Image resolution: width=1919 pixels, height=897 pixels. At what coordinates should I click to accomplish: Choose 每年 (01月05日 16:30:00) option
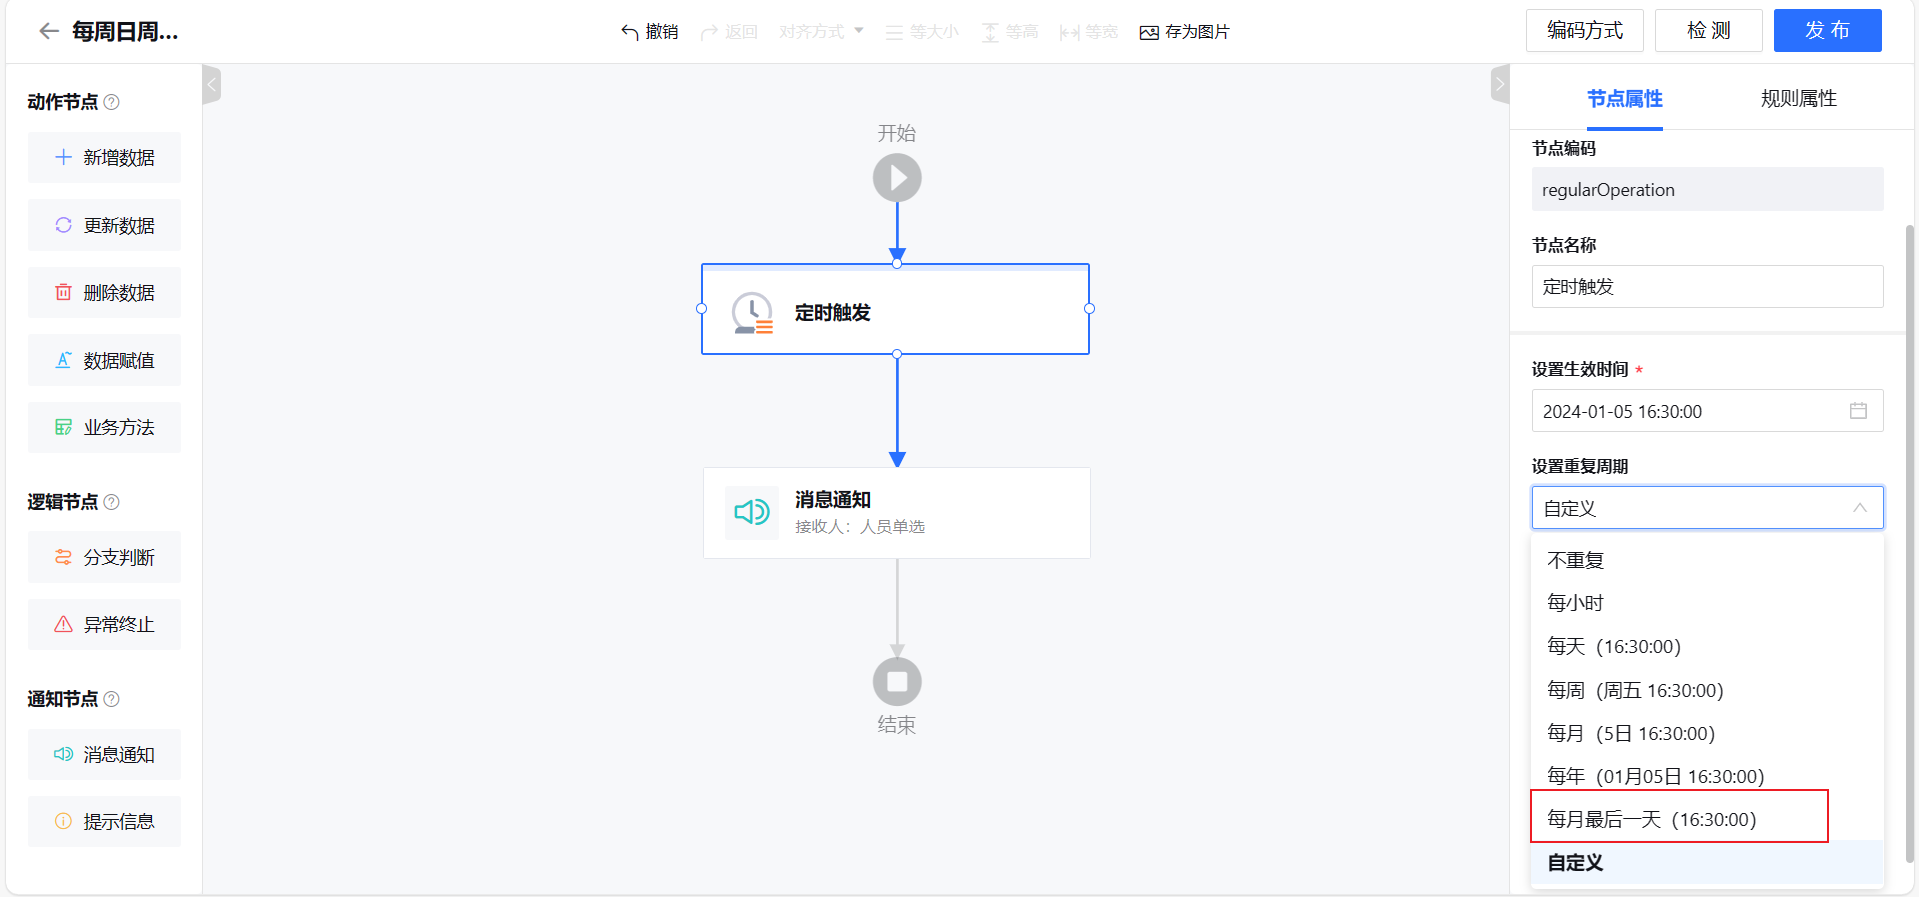point(1707,776)
